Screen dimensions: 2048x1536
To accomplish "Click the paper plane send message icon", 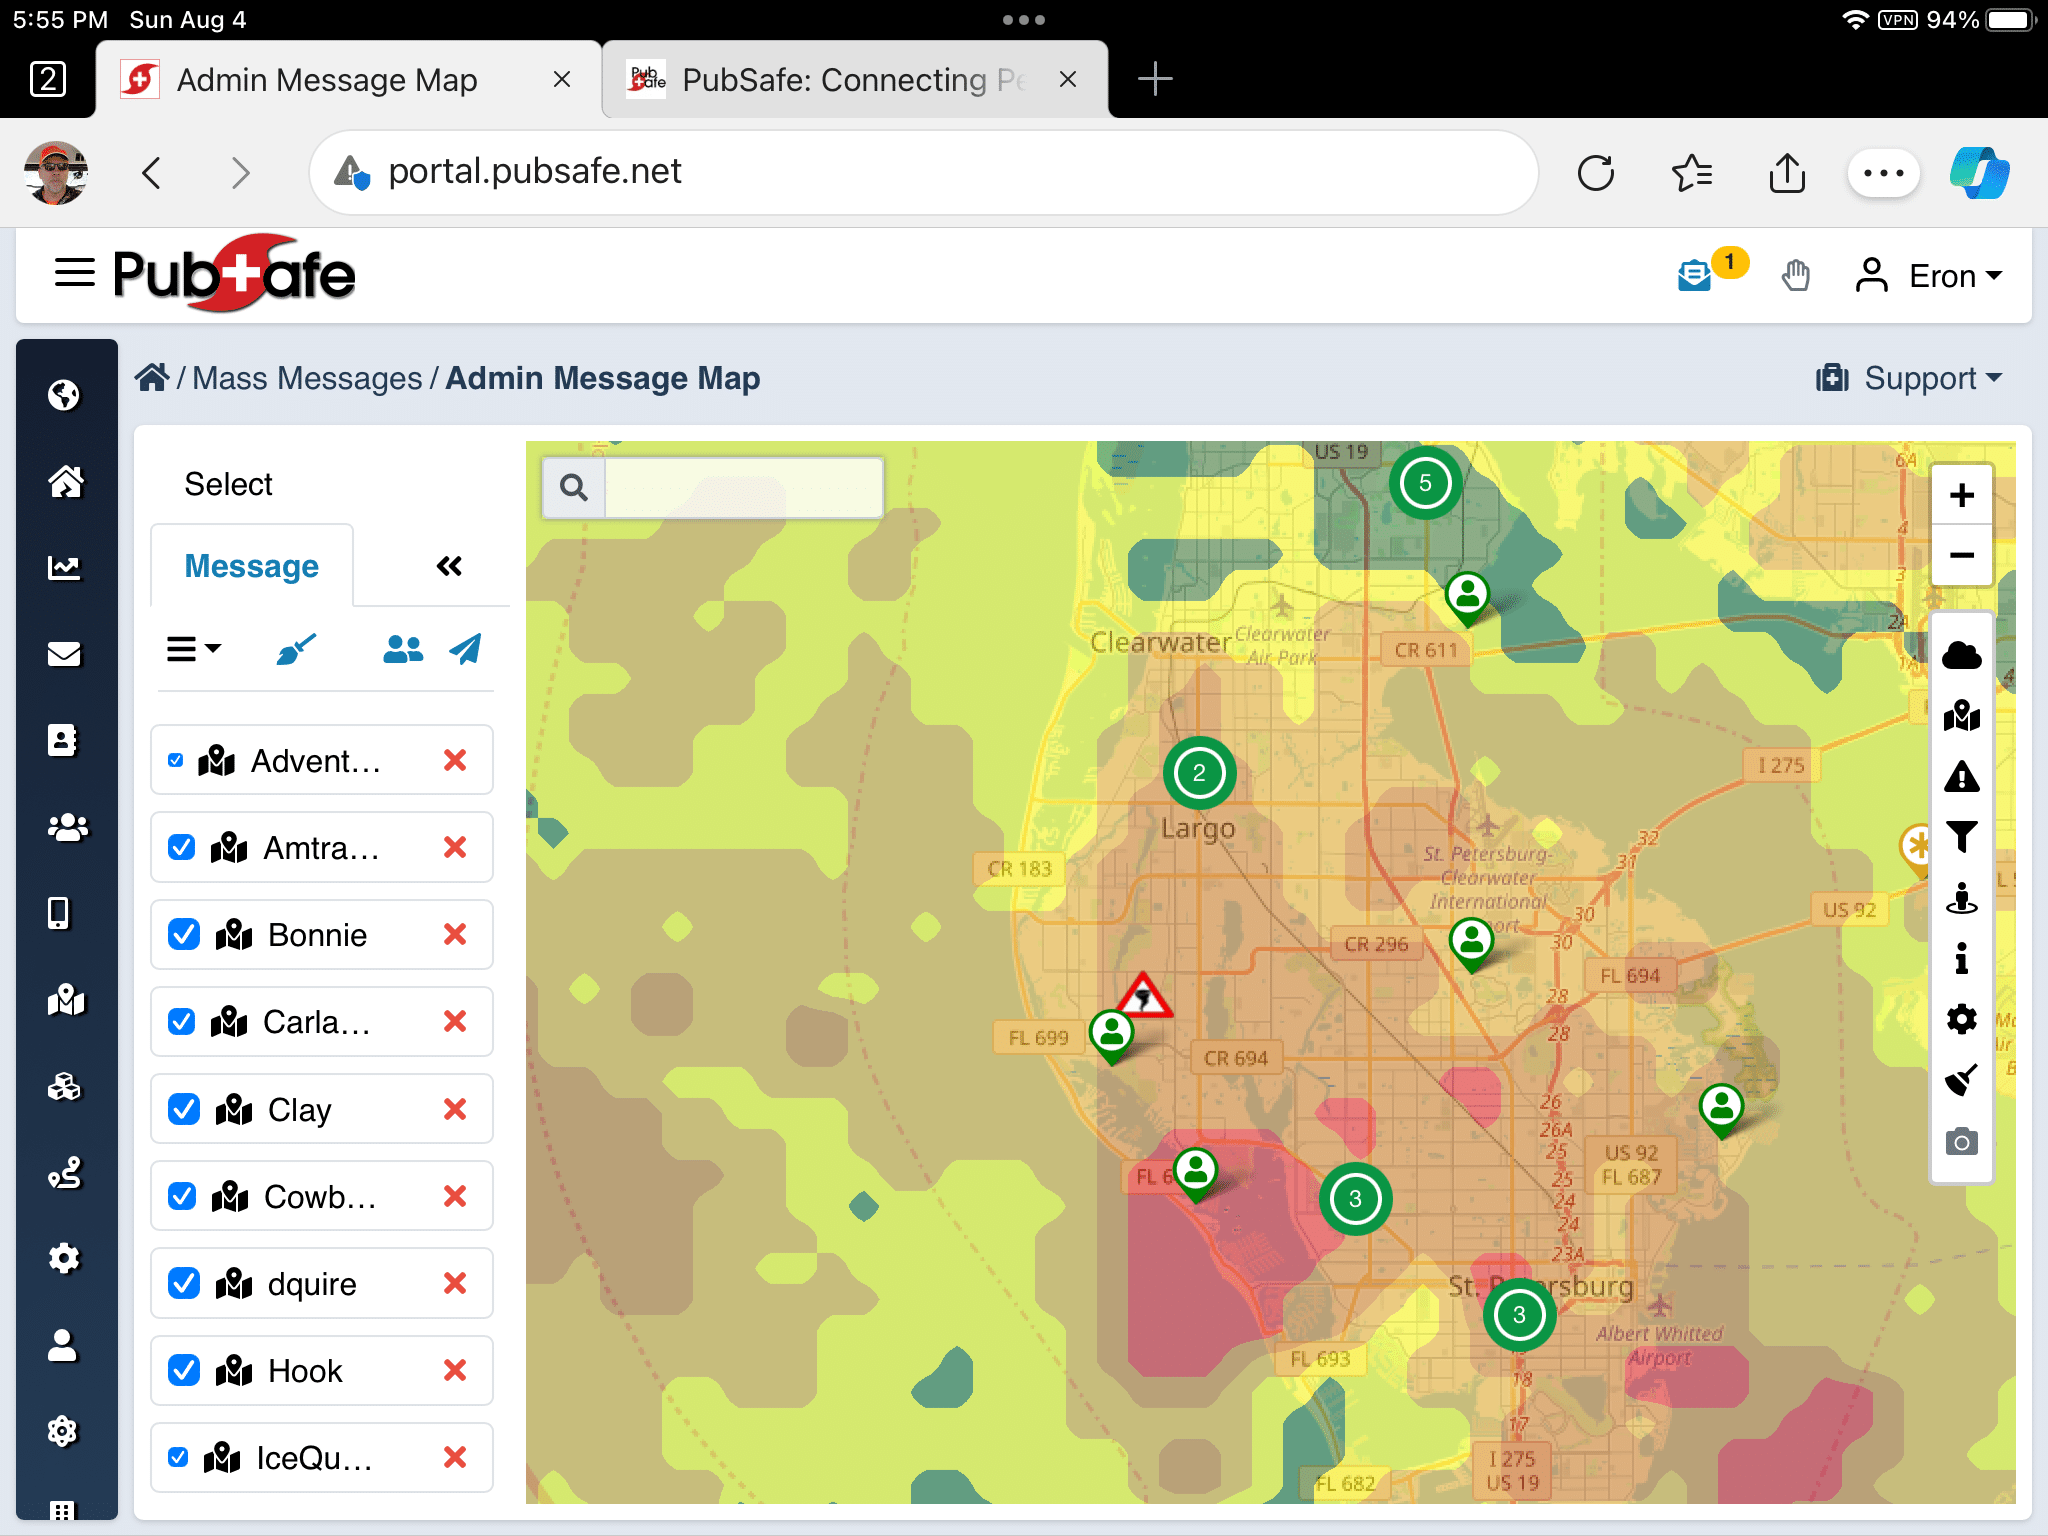I will [465, 650].
